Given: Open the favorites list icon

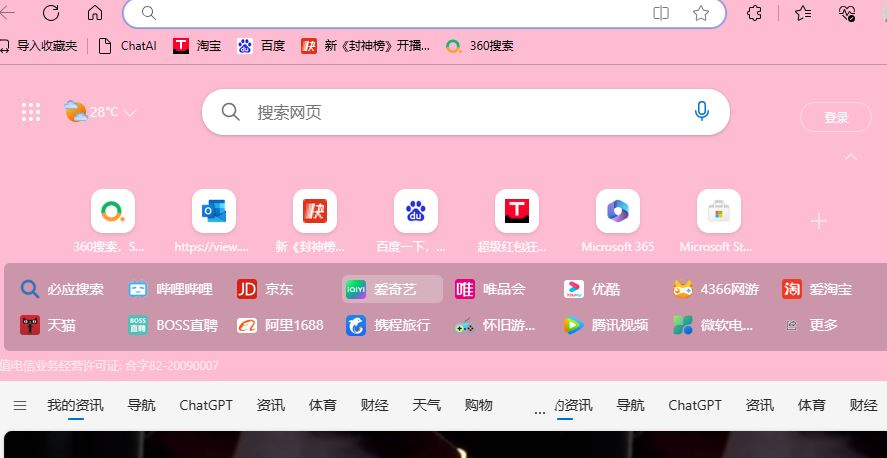Looking at the screenshot, I should (x=803, y=13).
